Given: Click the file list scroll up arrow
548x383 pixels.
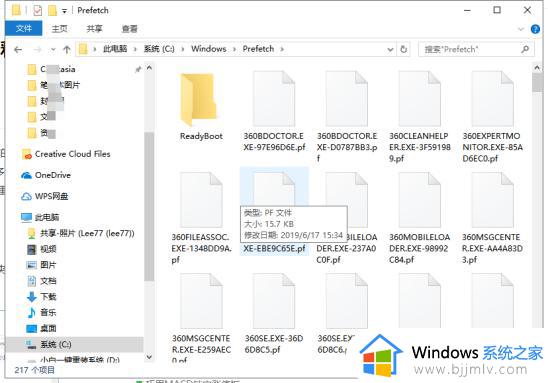Looking at the screenshot, I should pos(537,67).
